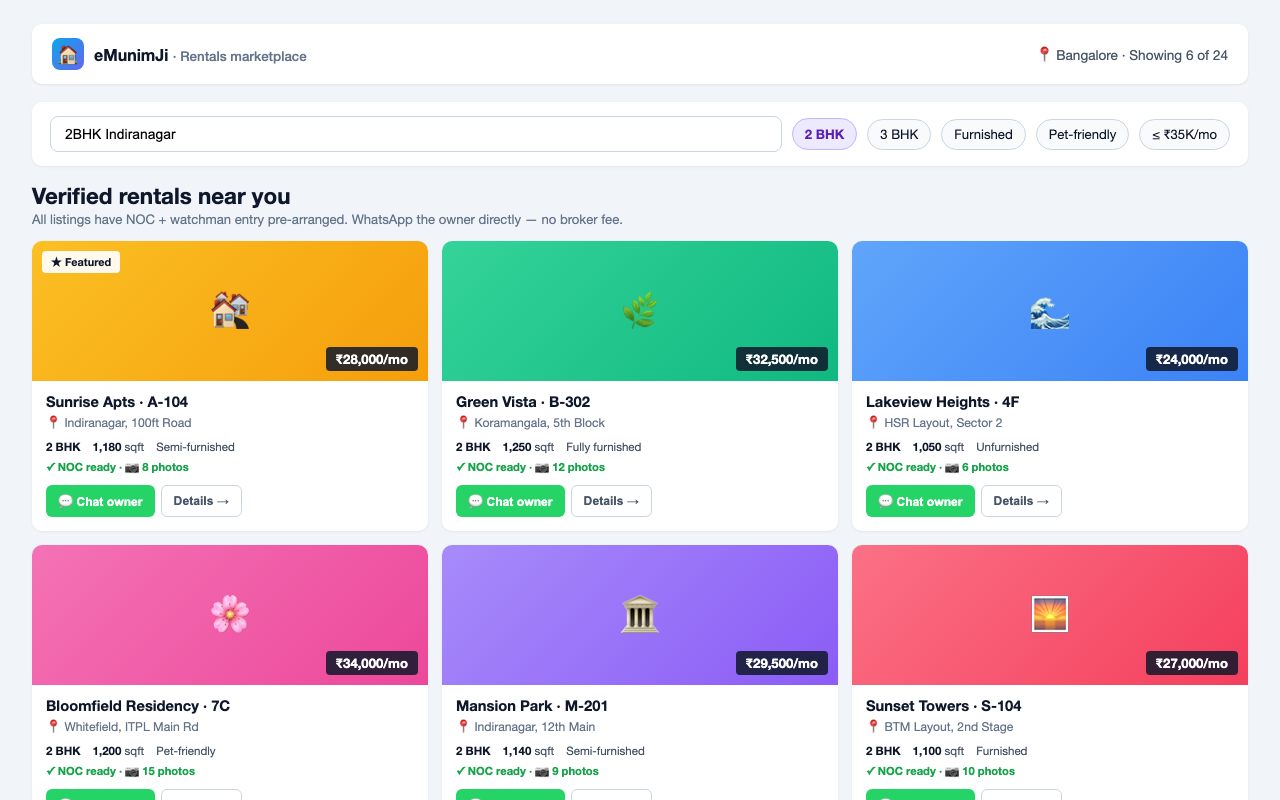Click the pin icon beside Koramangala, 5th Block
The width and height of the screenshot is (1280, 800).
click(463, 423)
